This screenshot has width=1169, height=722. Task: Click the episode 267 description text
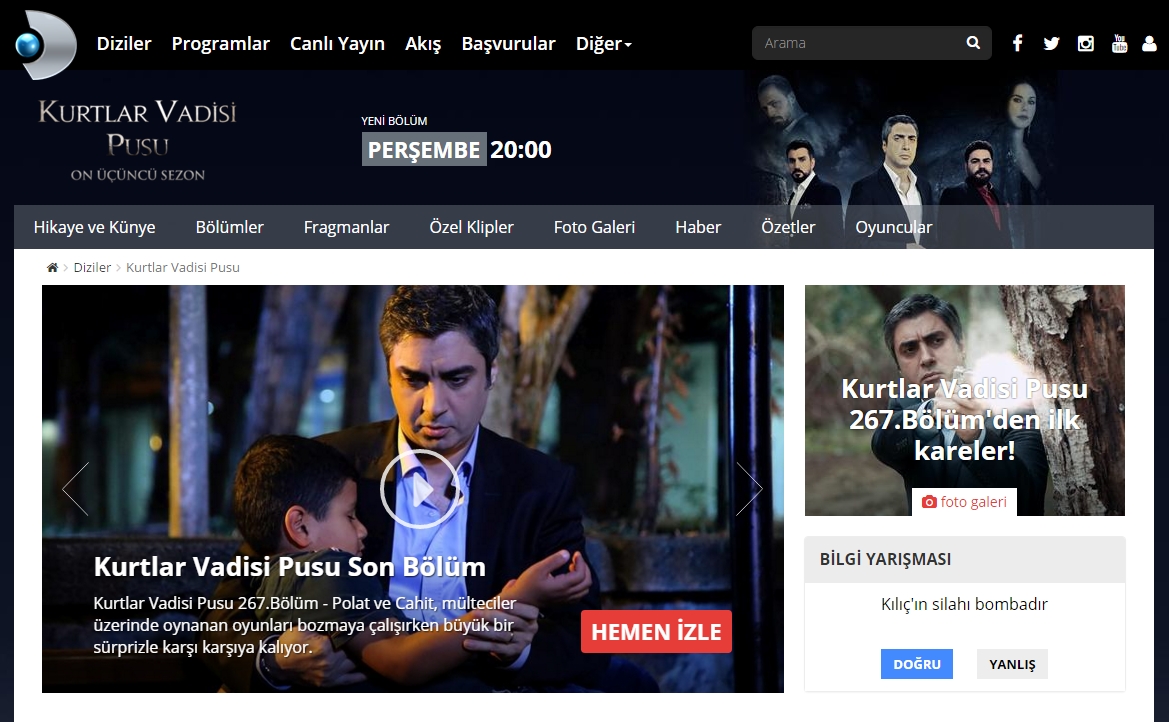304,625
